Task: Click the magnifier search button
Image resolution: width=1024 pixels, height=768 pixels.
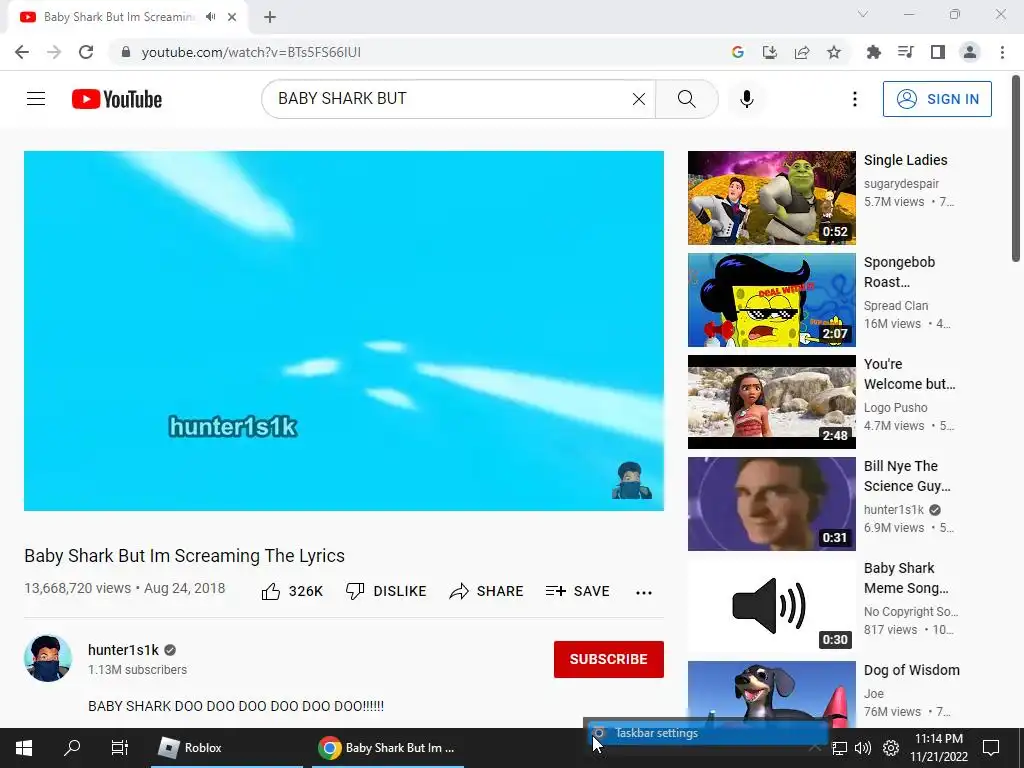Action: (x=686, y=99)
